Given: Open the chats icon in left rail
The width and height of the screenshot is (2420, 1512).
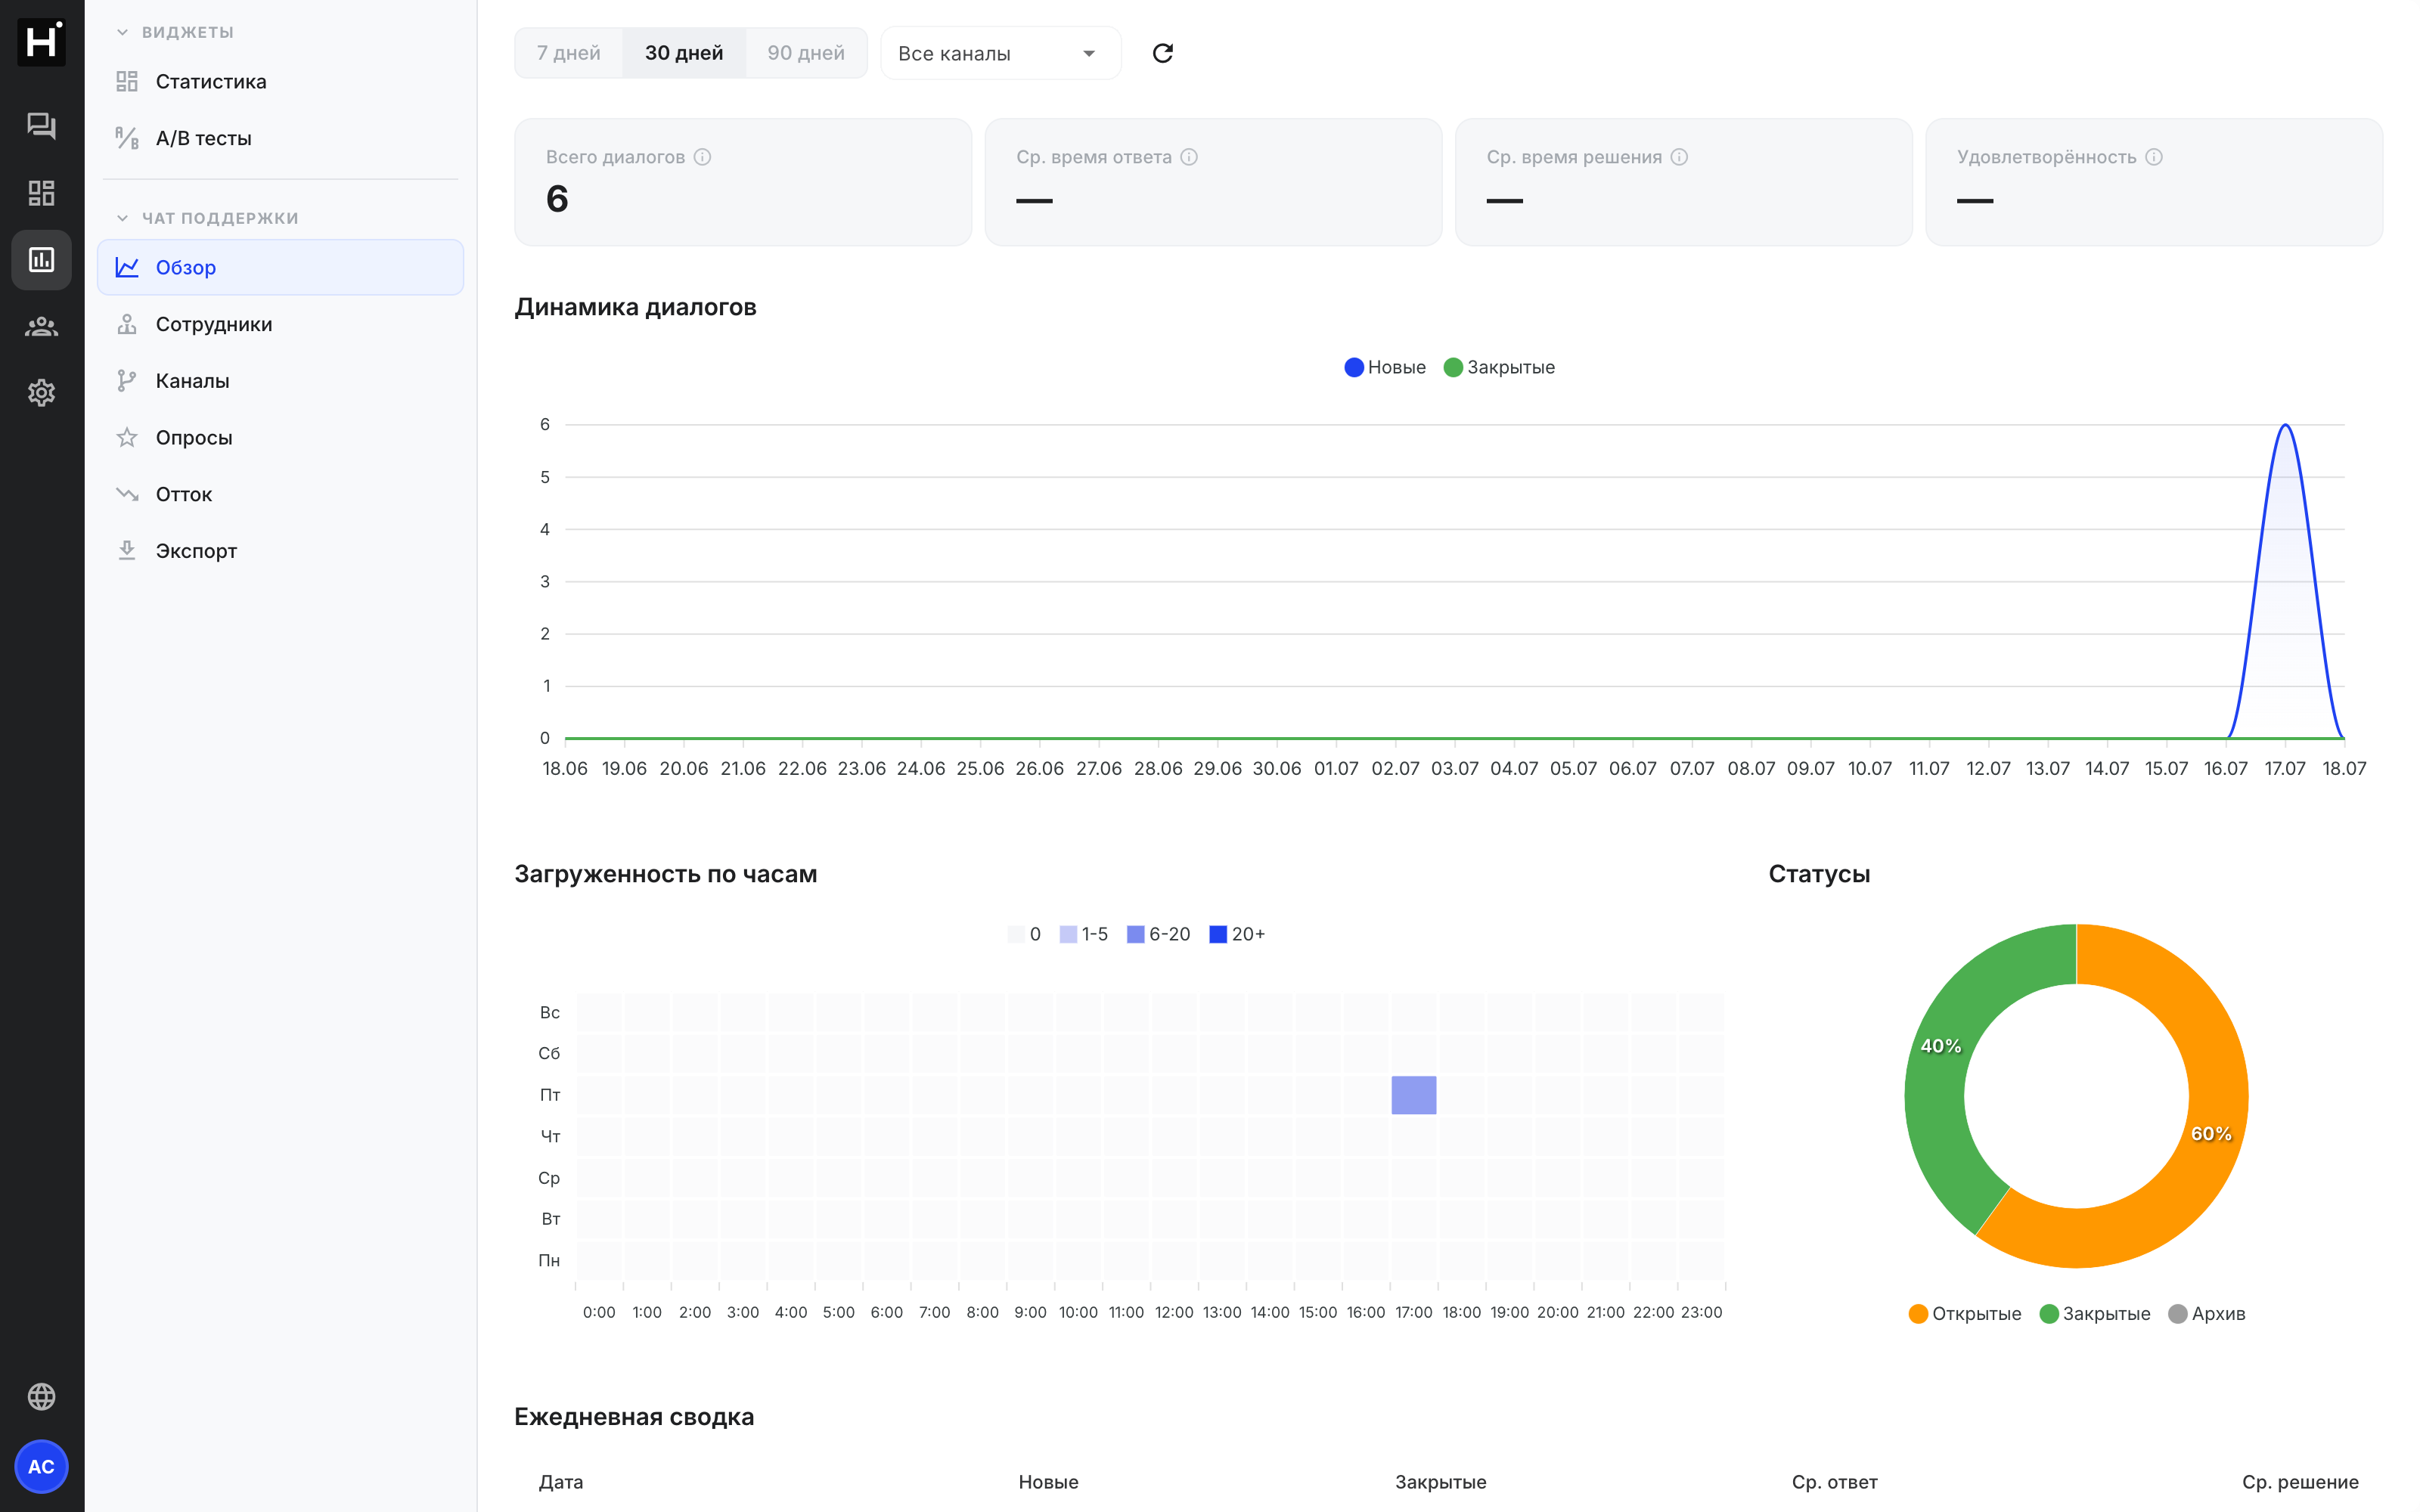Looking at the screenshot, I should coord(41,126).
